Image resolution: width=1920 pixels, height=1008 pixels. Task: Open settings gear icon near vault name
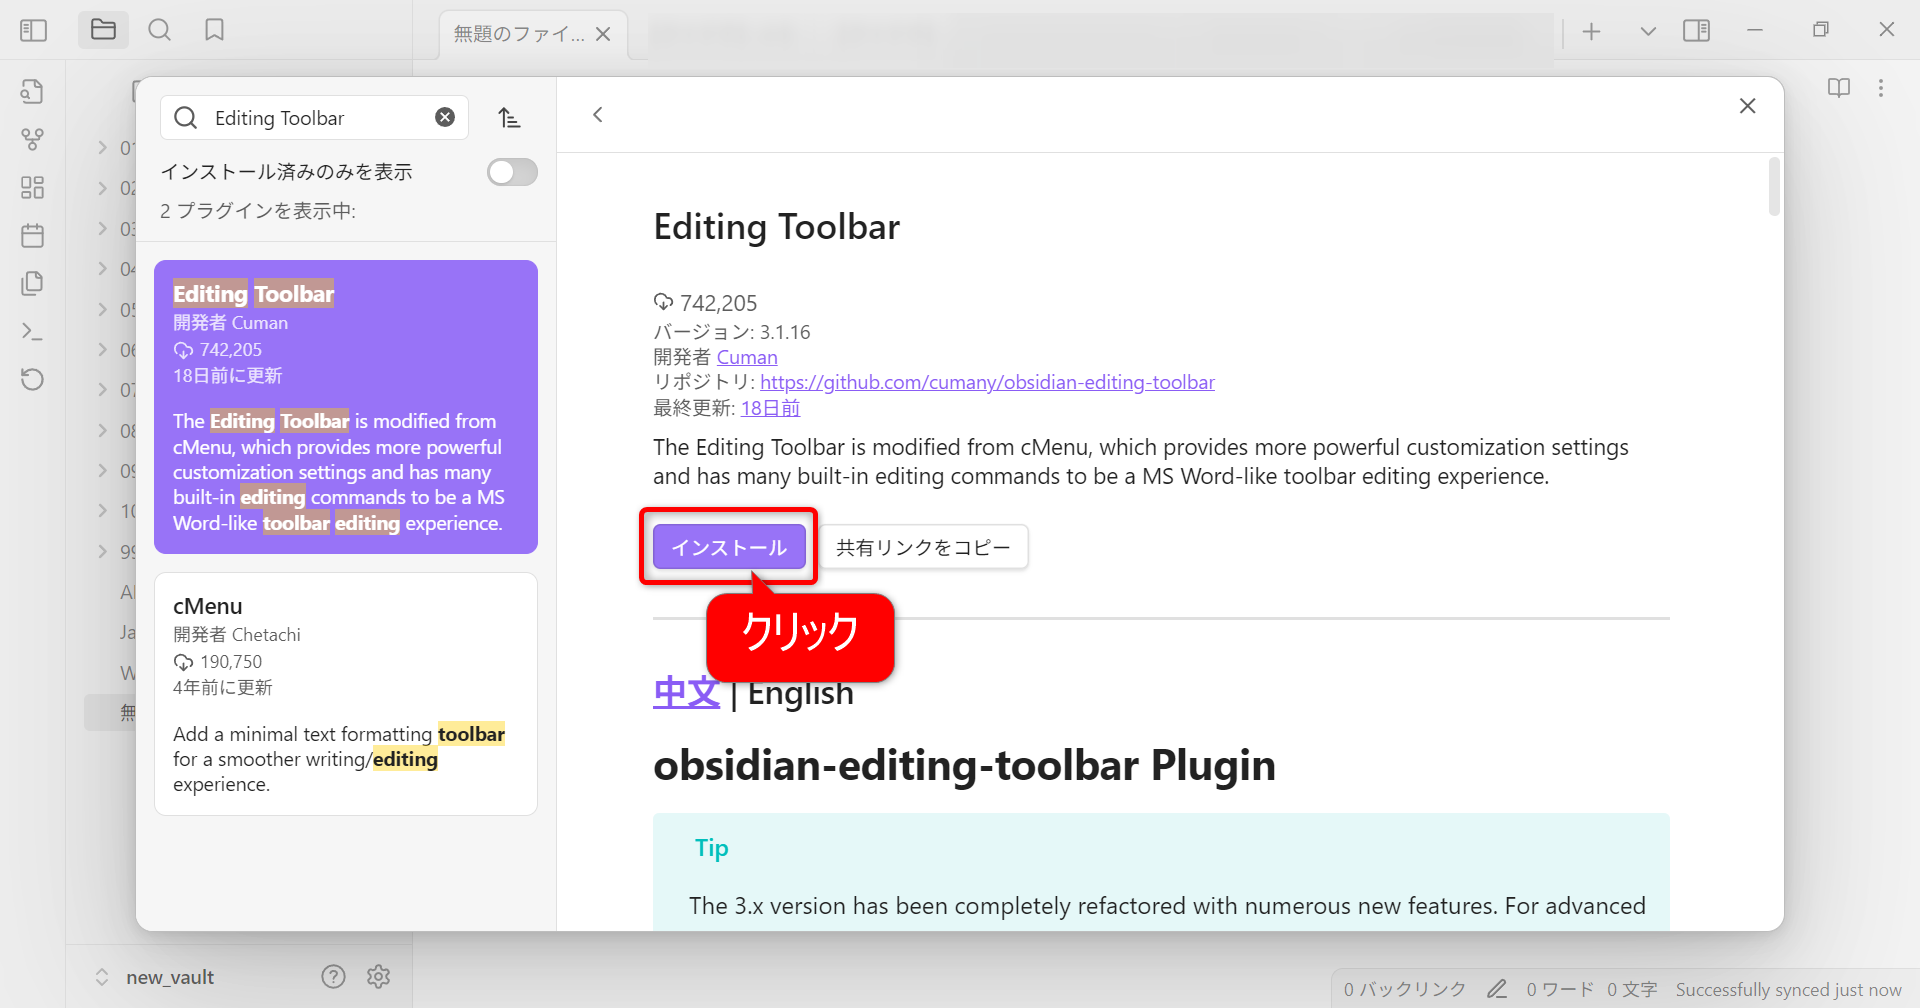[x=378, y=977]
